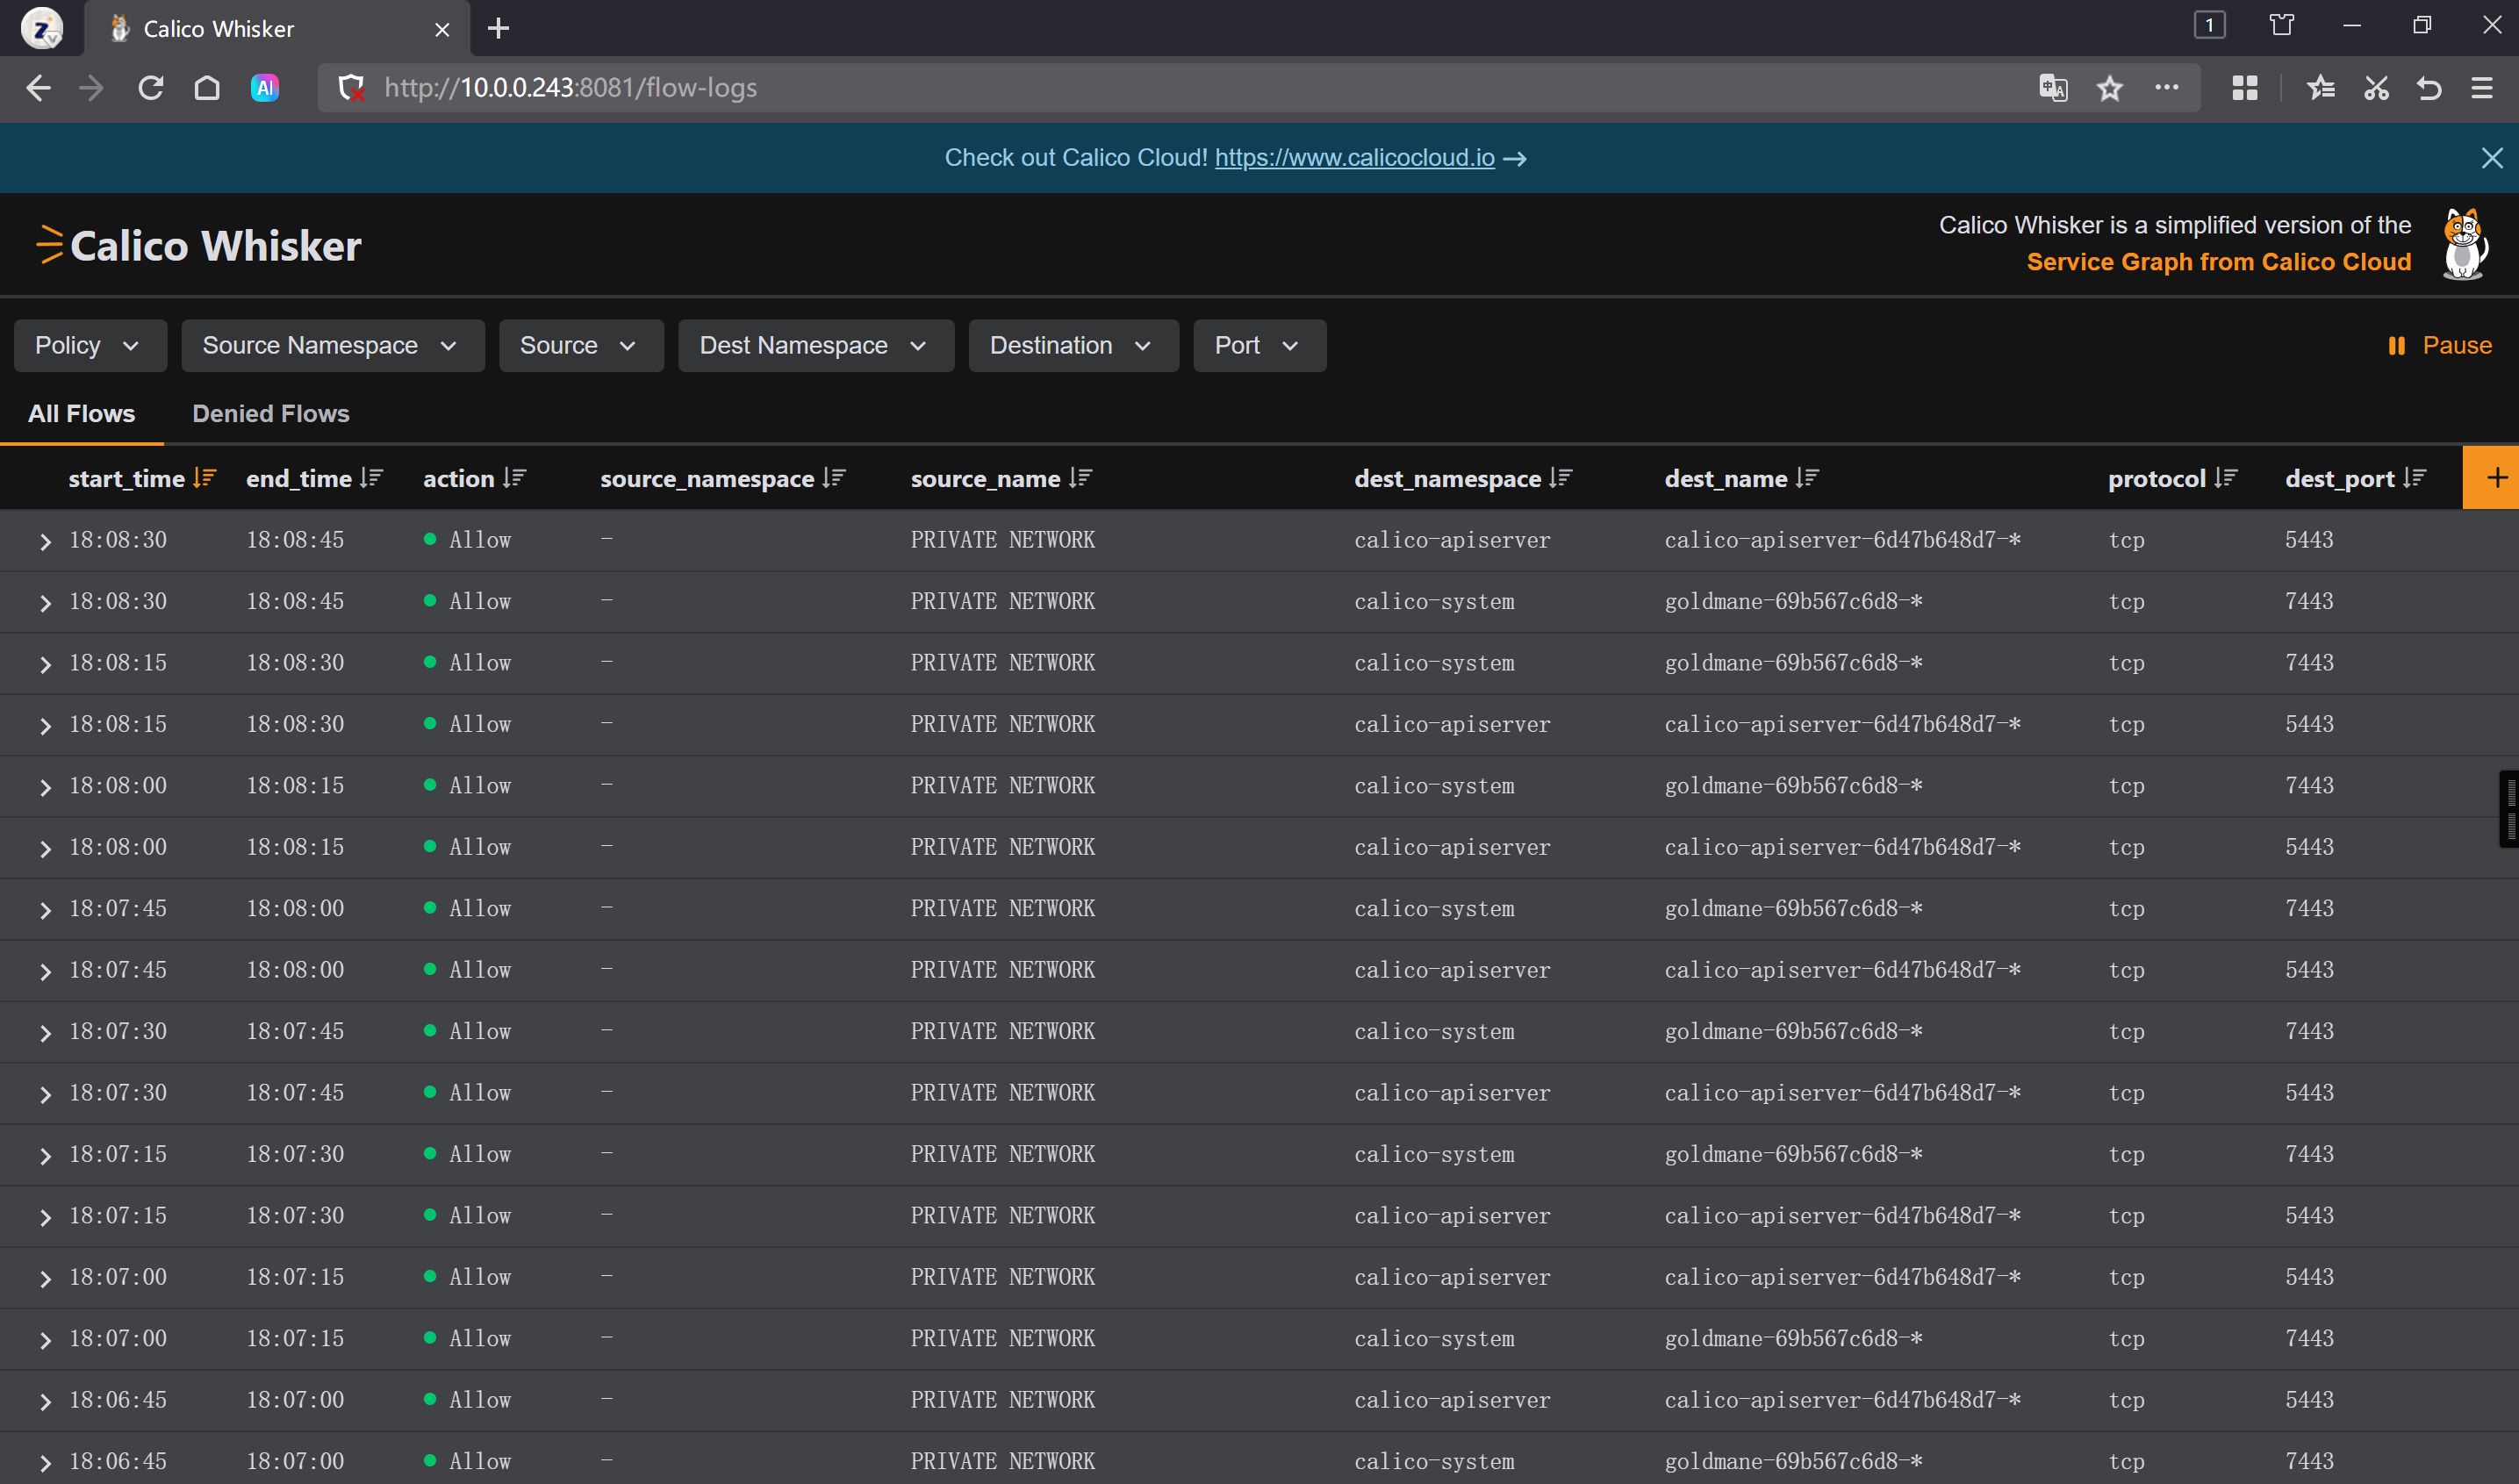Viewport: 2519px width, 1484px height.
Task: Click the dest_port sort icon
Action: (2414, 479)
